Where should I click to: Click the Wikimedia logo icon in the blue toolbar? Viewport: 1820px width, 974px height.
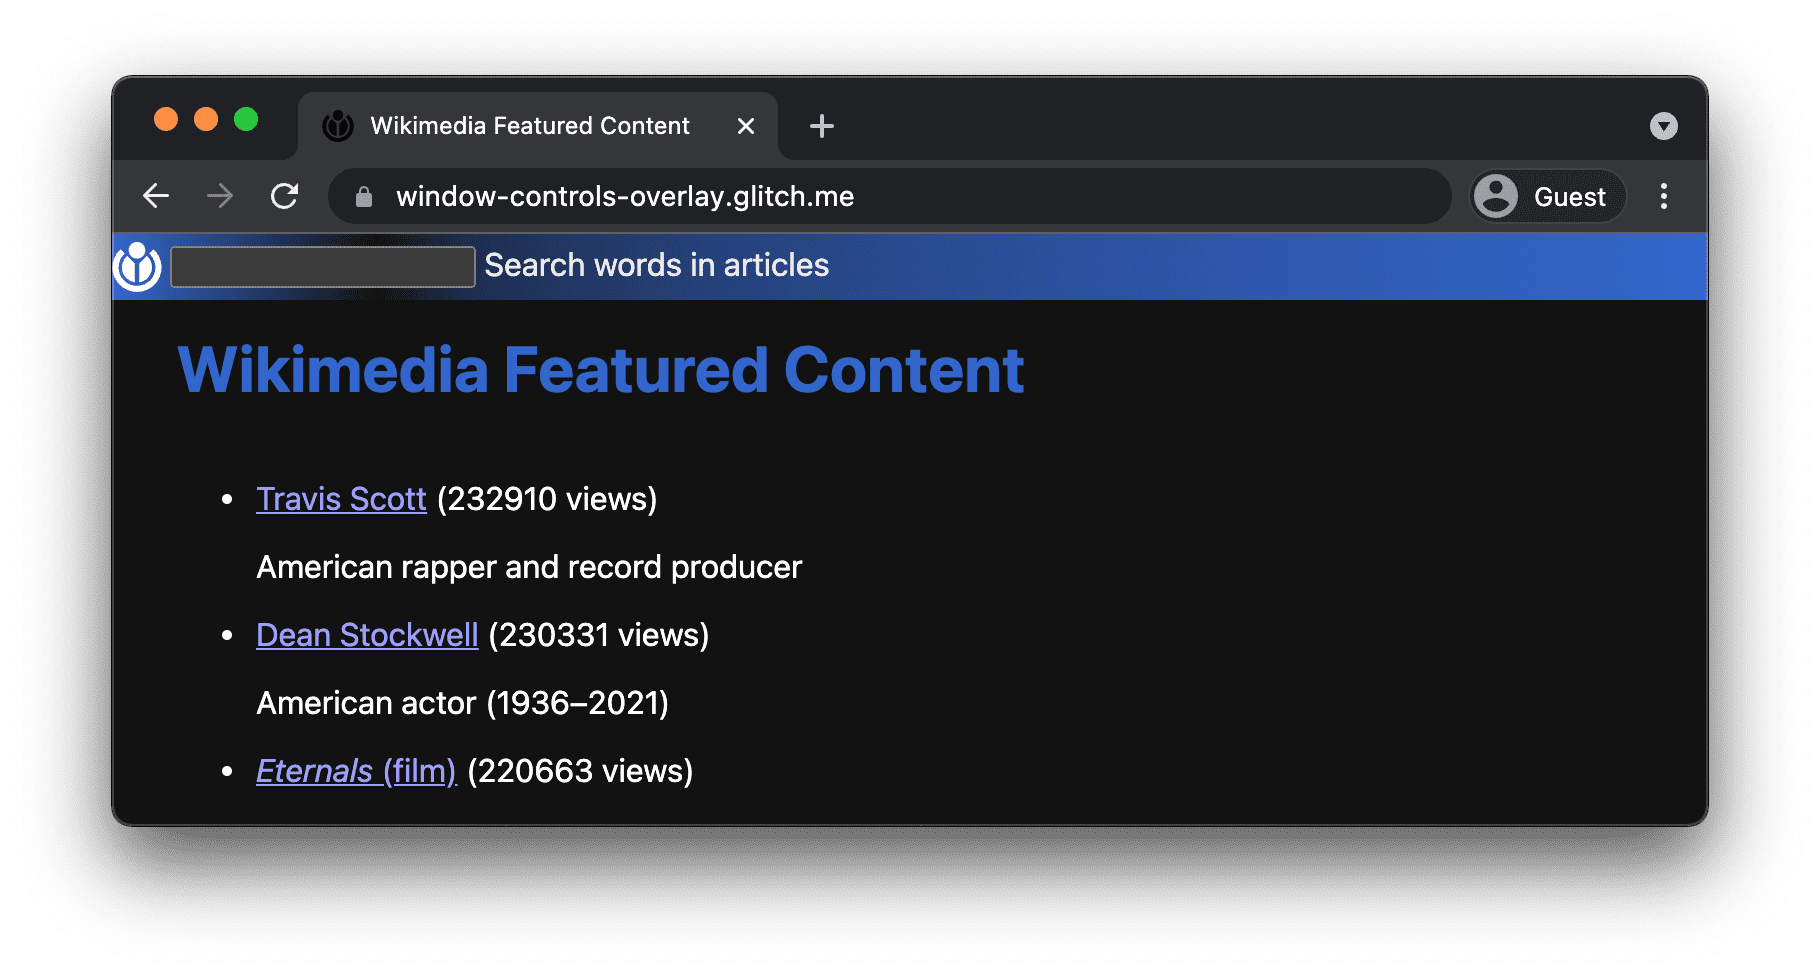137,266
